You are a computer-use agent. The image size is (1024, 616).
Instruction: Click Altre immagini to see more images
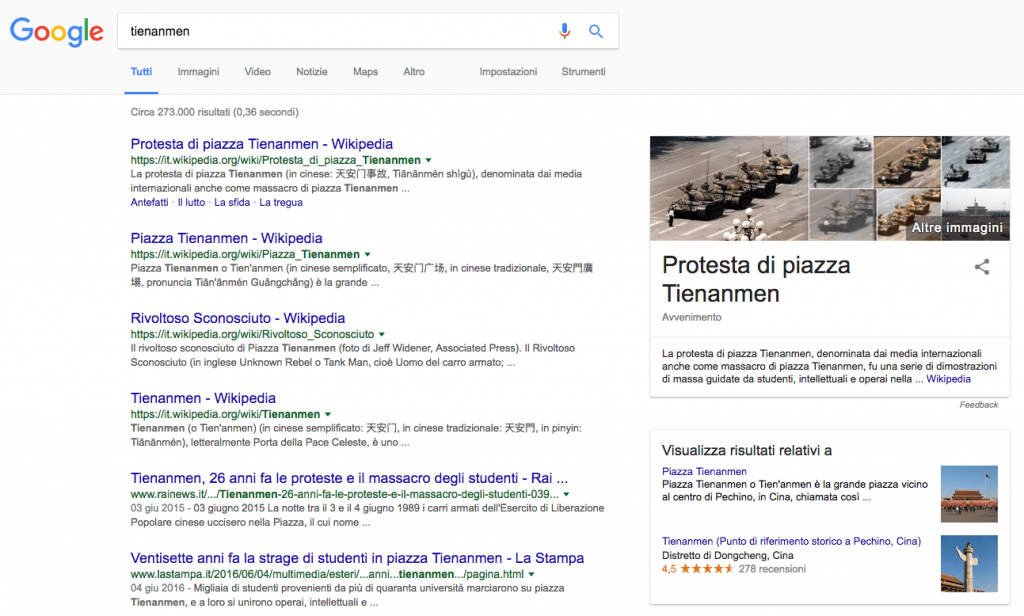point(957,227)
